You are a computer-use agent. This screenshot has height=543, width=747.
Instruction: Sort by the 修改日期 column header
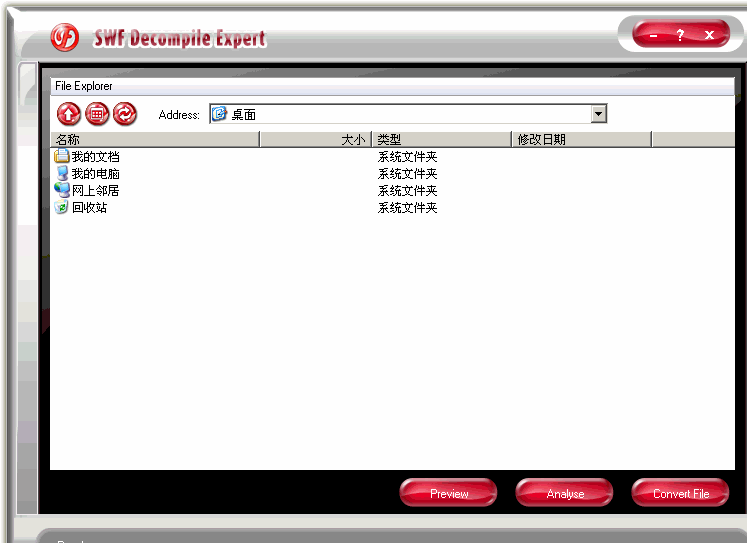[x=581, y=139]
